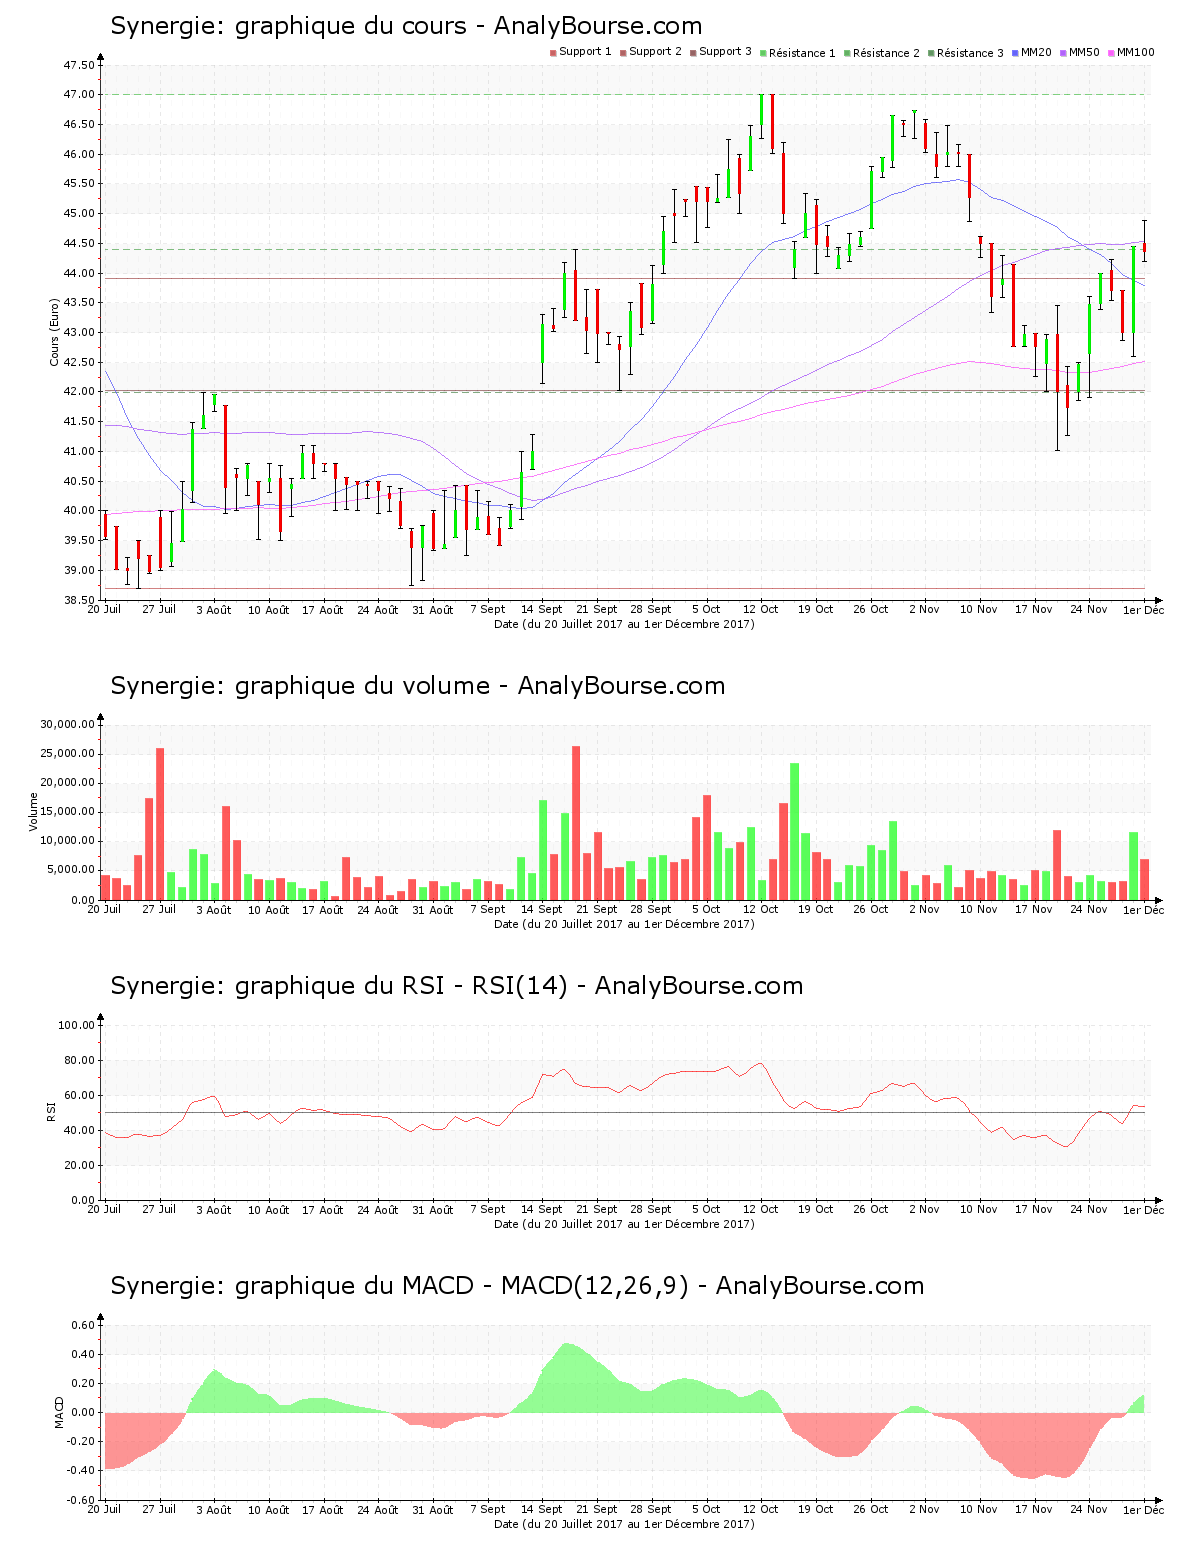
Task: Click the 47.00 price axis value
Action: click(79, 95)
